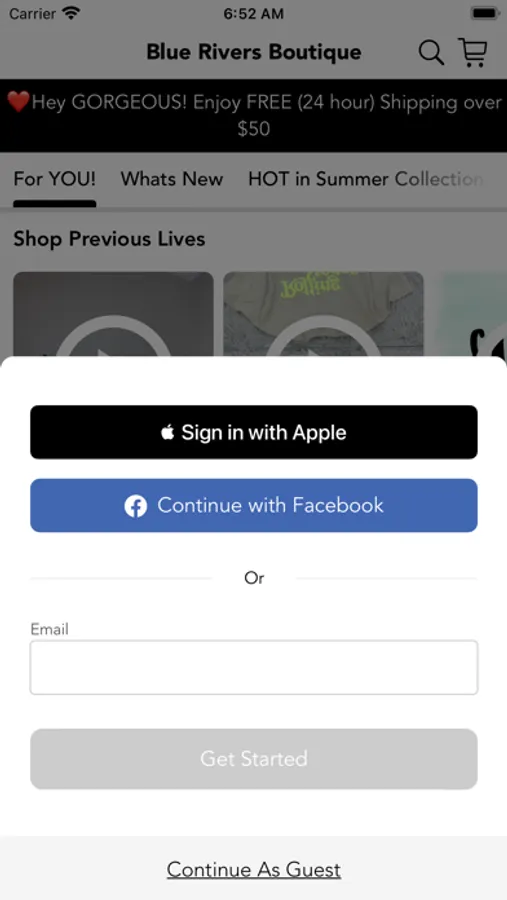Tap the Get Started button

click(254, 759)
